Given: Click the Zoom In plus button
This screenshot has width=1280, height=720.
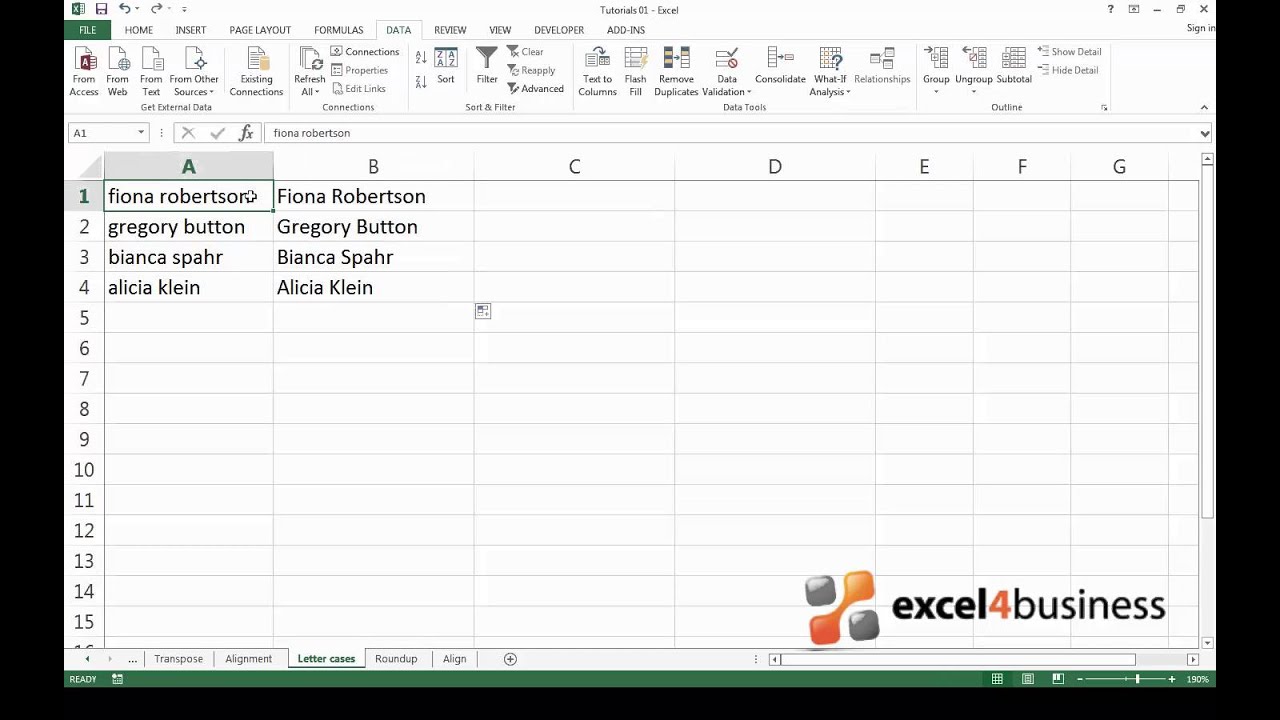Looking at the screenshot, I should pos(1171,679).
